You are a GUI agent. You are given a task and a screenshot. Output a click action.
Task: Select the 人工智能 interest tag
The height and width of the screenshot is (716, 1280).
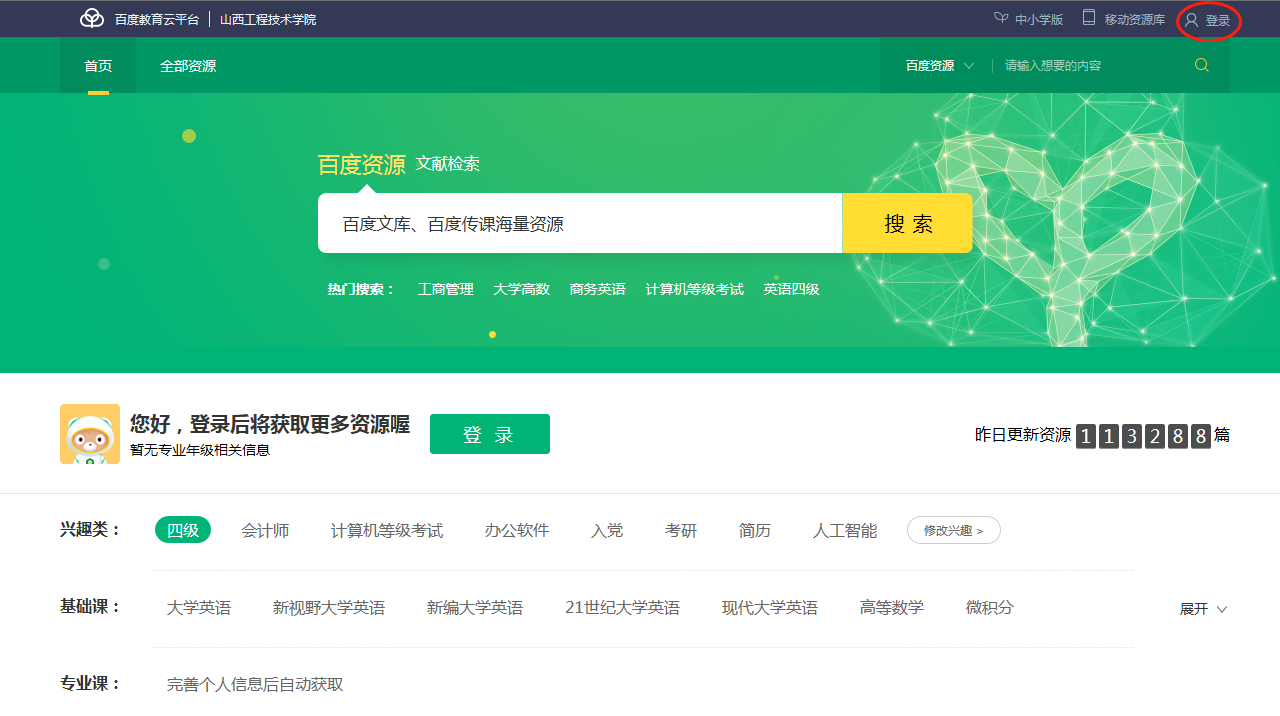click(845, 531)
